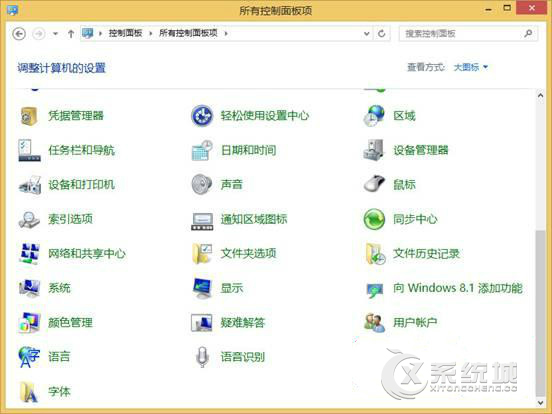The height and width of the screenshot is (414, 552).
Task: Open the 用户帐户 people icon
Action: (x=375, y=322)
